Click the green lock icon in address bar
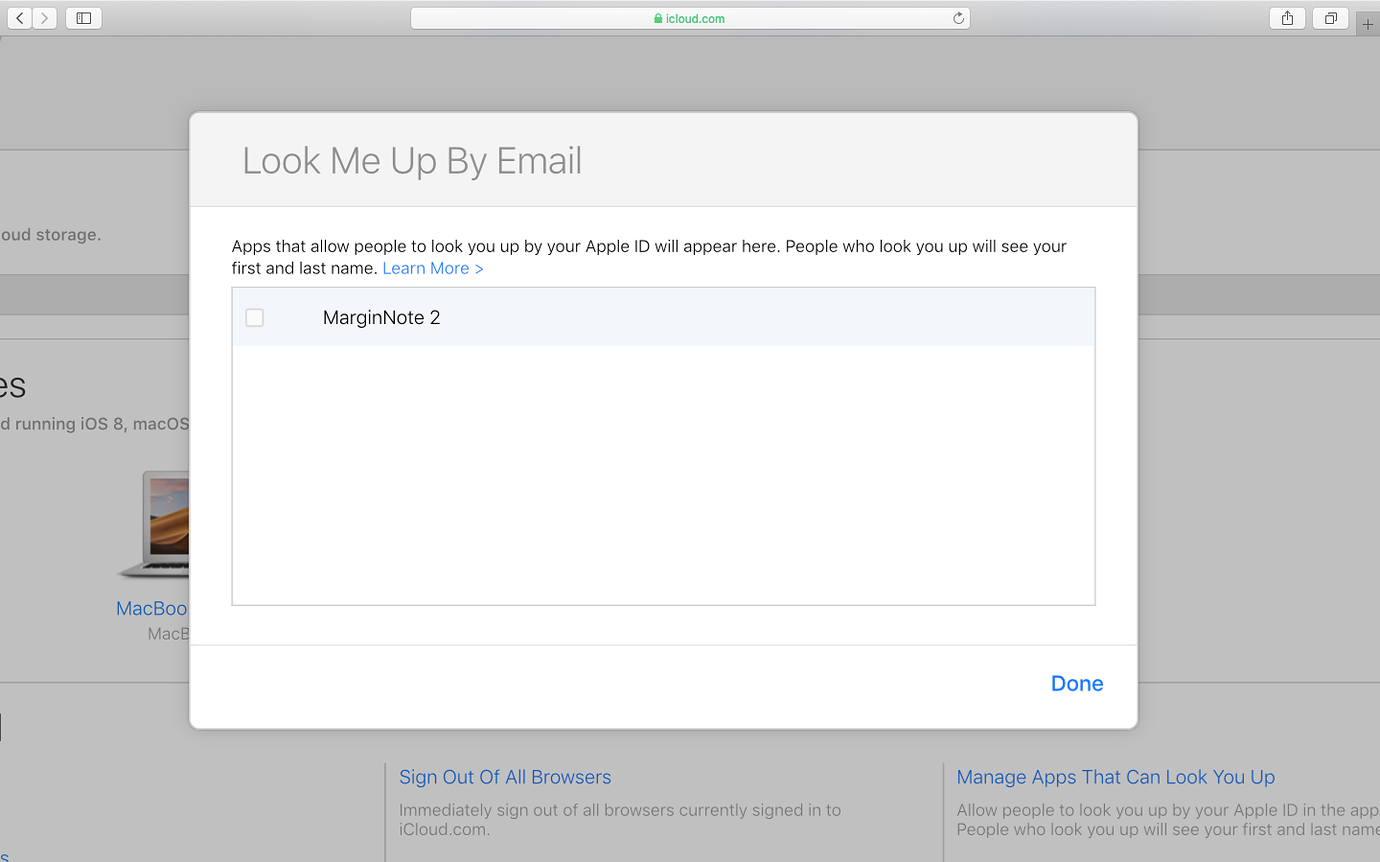Screen dimensions: 1380x862 (658, 18)
